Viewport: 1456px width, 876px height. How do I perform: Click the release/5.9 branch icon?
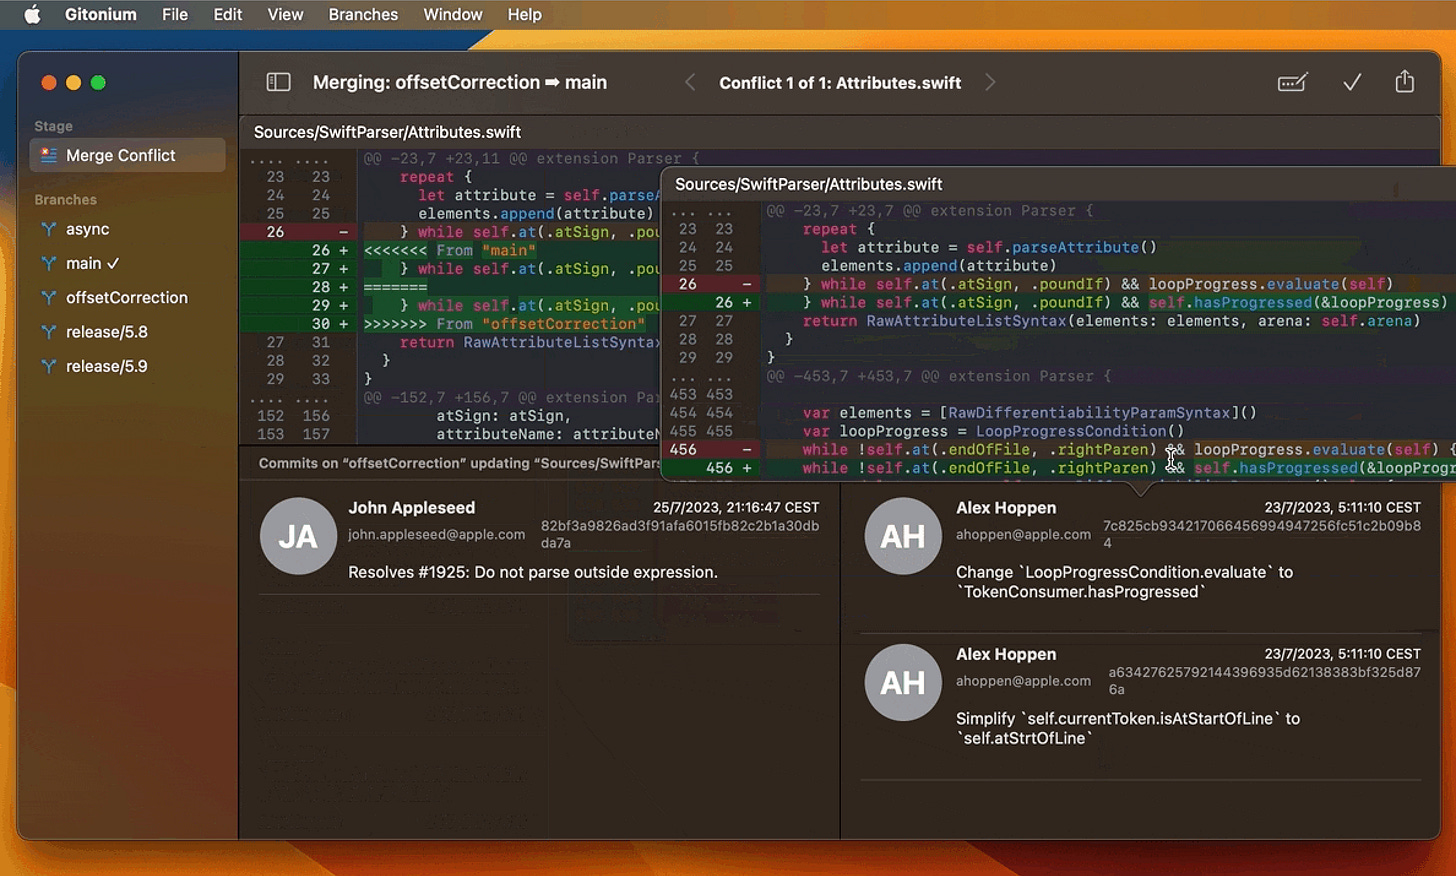pyautogui.click(x=48, y=366)
